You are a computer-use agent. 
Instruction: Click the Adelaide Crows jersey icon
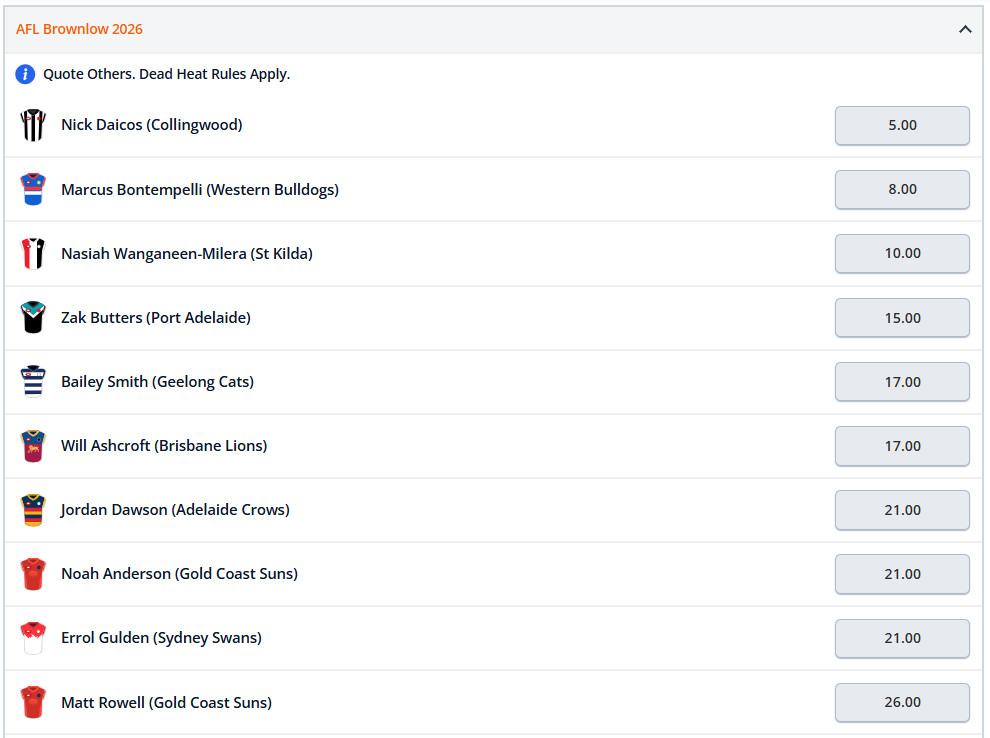click(33, 510)
